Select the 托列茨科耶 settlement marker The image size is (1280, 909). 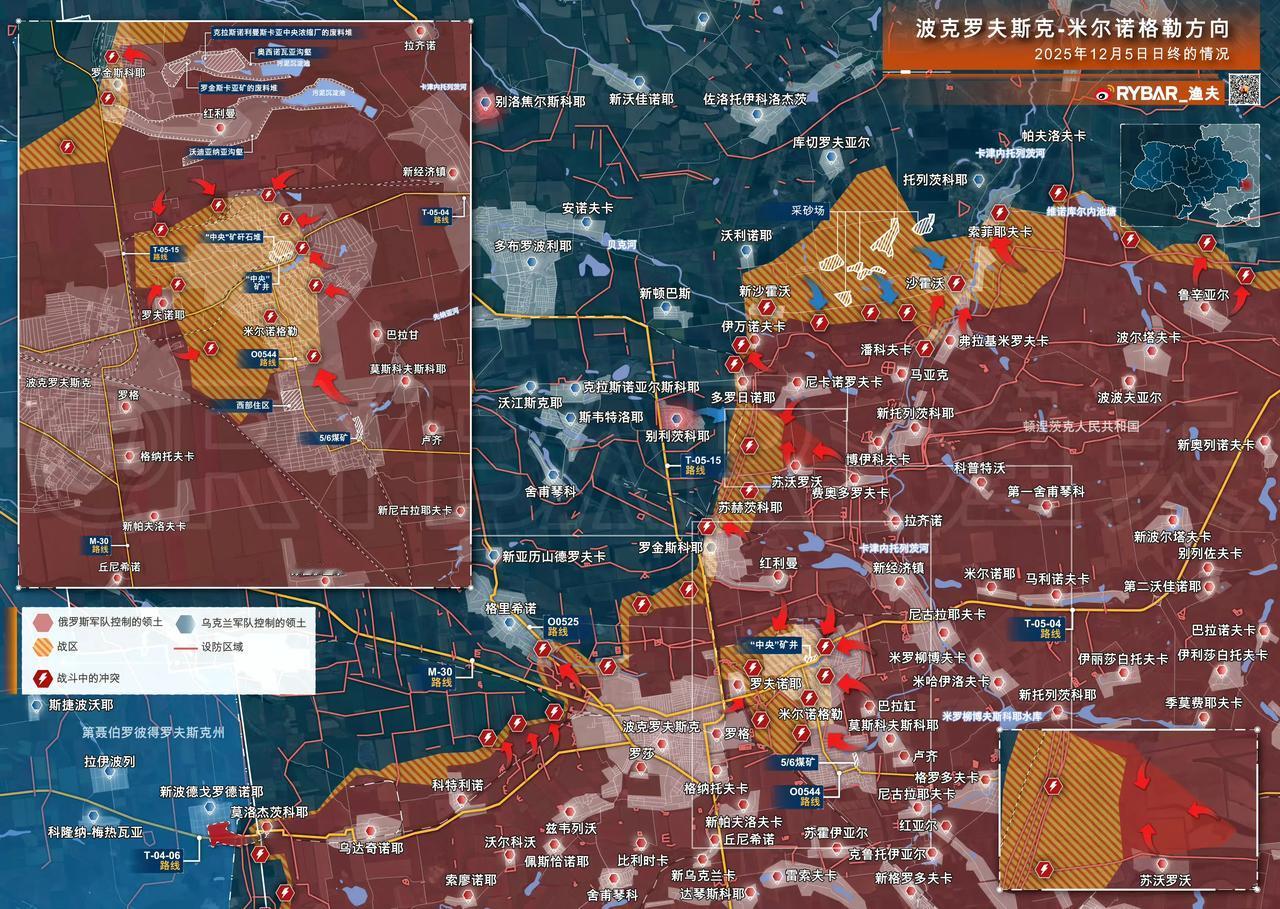(x=977, y=180)
